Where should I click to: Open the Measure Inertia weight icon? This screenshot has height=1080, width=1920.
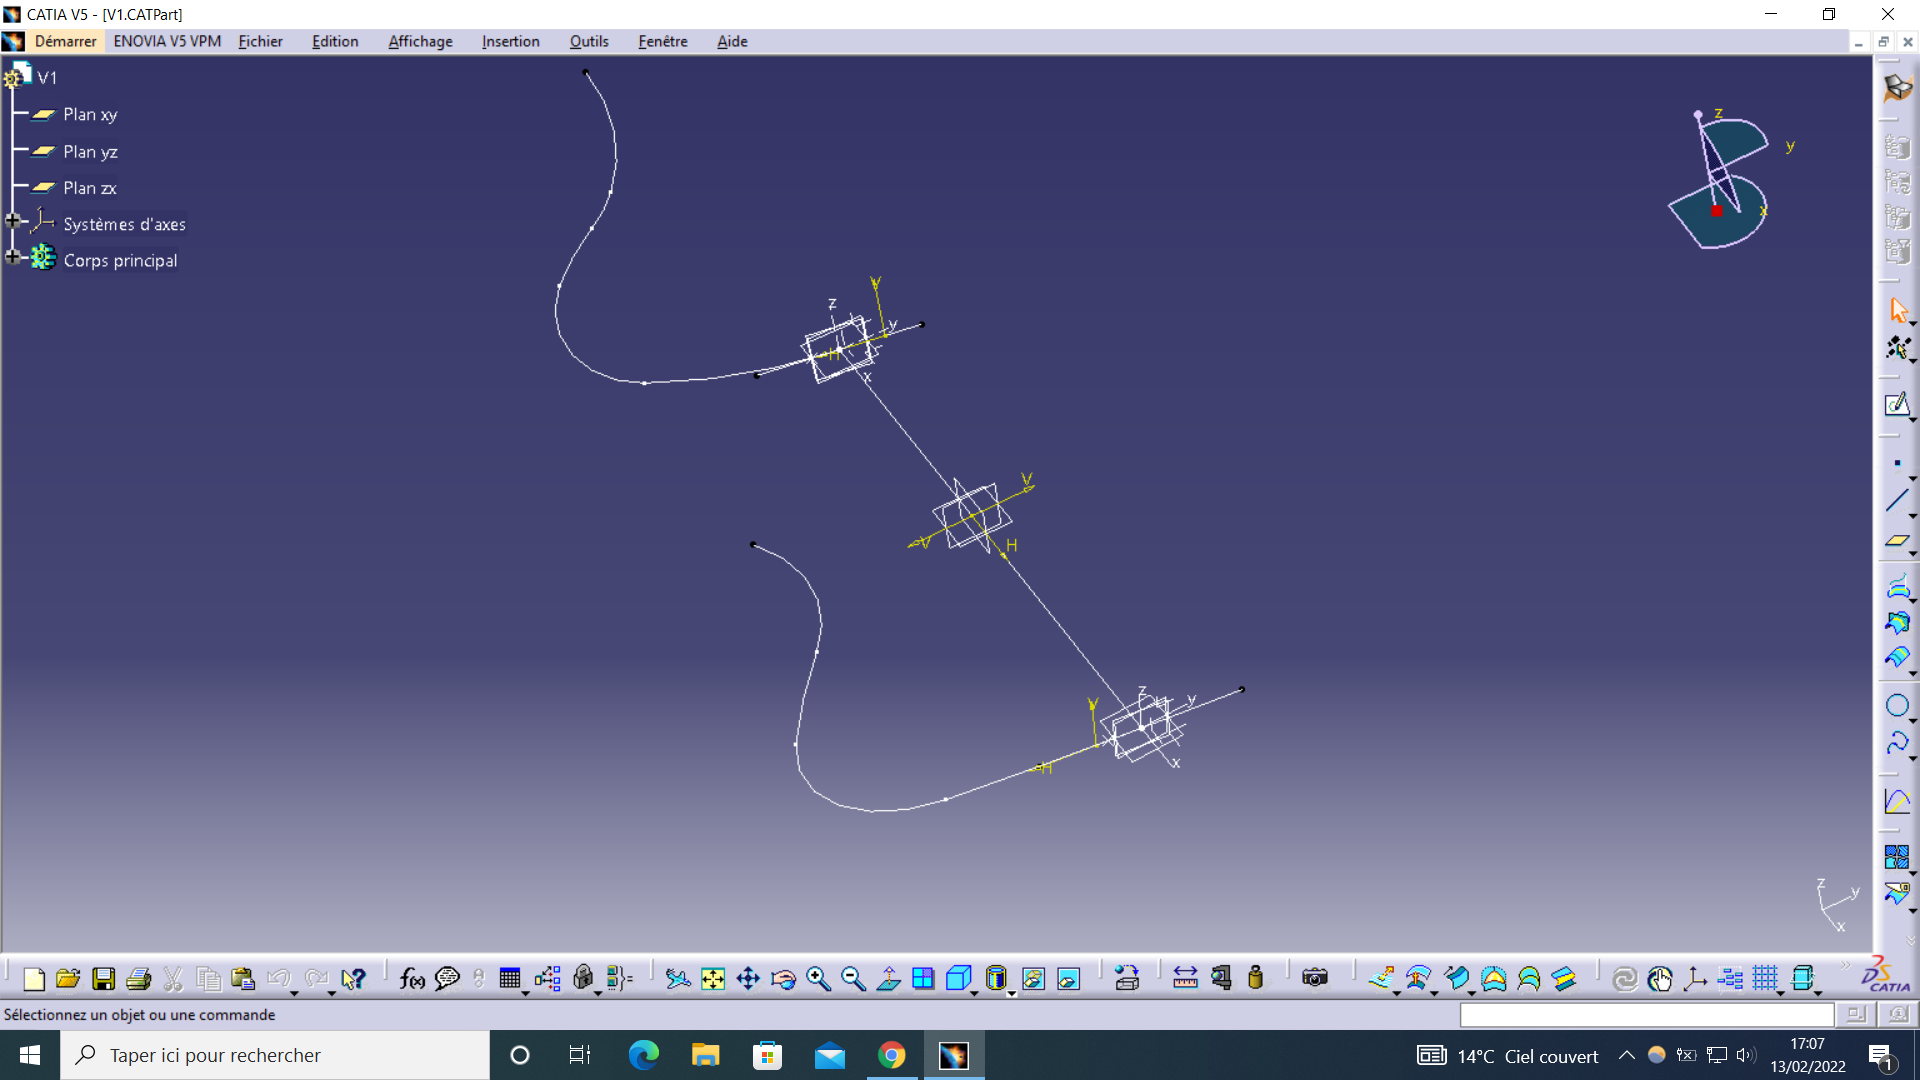pos(1256,979)
